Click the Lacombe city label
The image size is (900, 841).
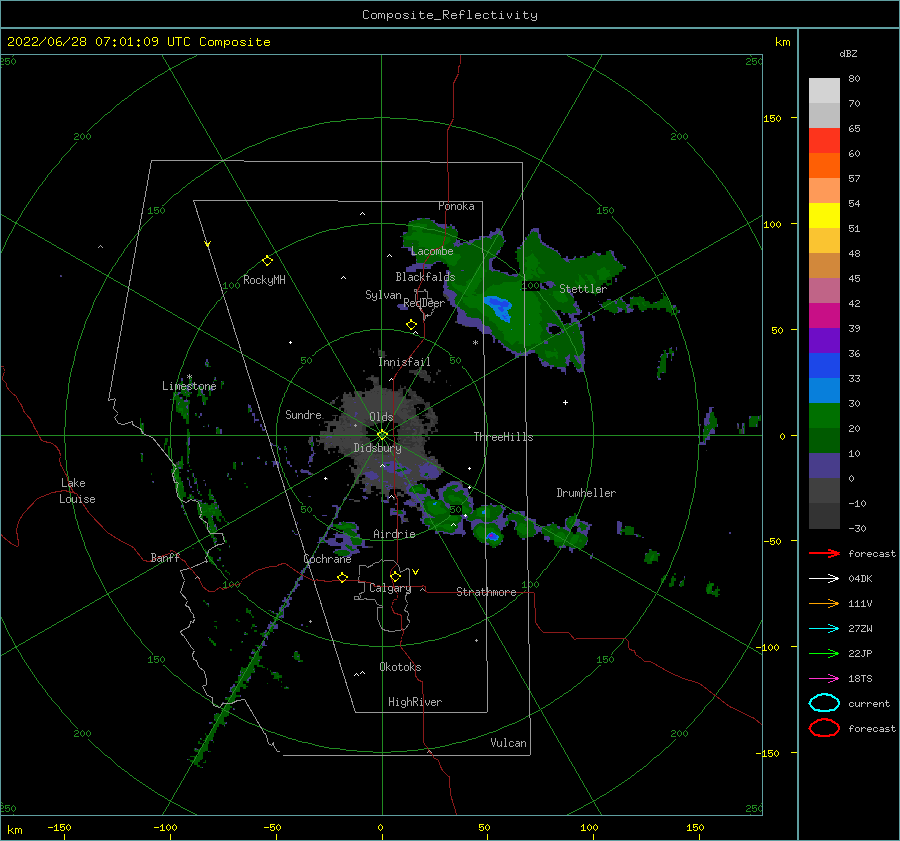(x=432, y=251)
